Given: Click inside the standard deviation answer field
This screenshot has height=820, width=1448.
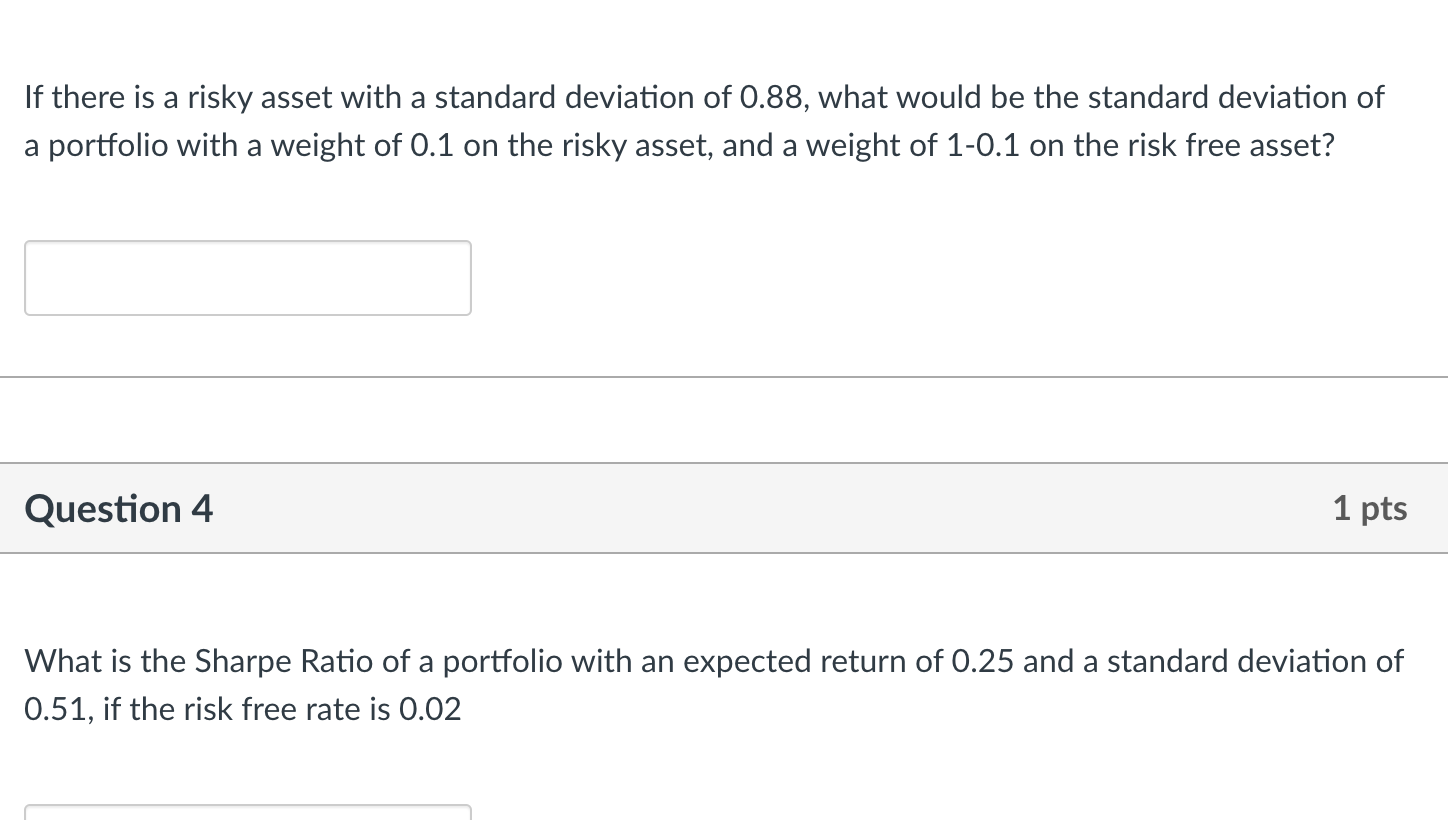Looking at the screenshot, I should [x=247, y=277].
